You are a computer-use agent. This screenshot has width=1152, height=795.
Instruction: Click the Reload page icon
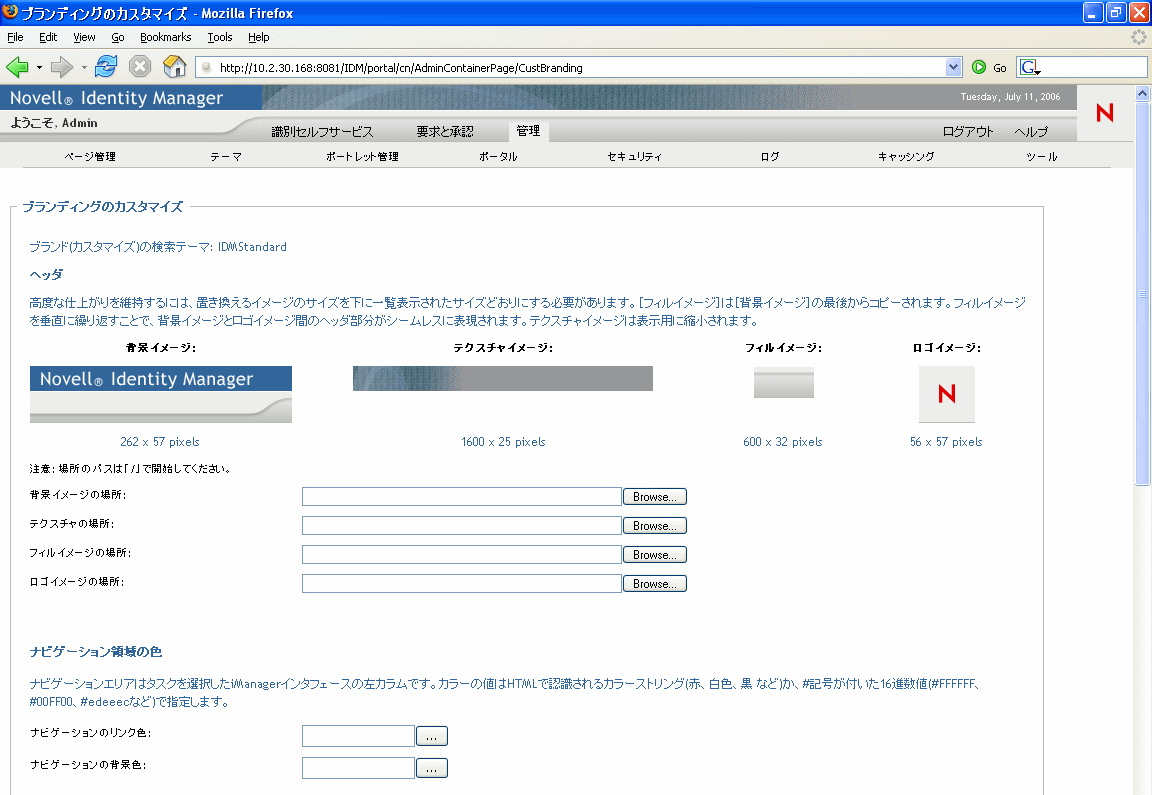tap(105, 67)
